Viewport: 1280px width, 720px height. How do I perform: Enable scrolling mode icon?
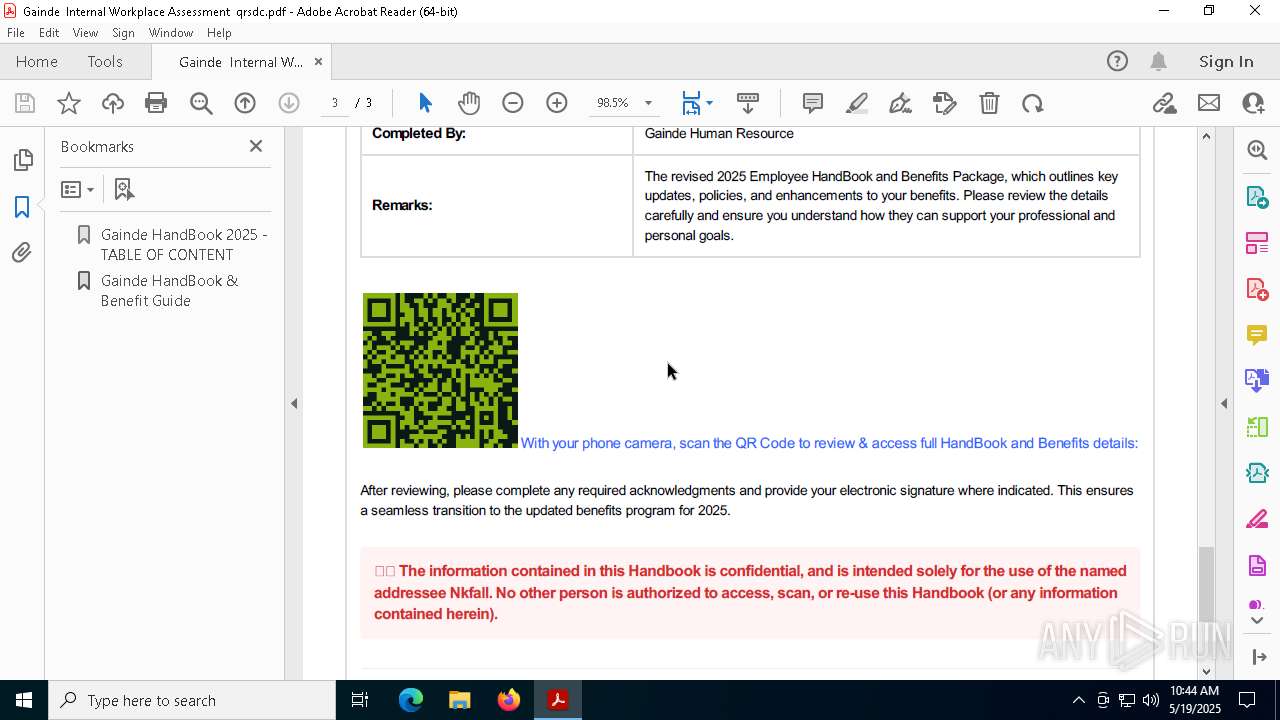pos(748,103)
